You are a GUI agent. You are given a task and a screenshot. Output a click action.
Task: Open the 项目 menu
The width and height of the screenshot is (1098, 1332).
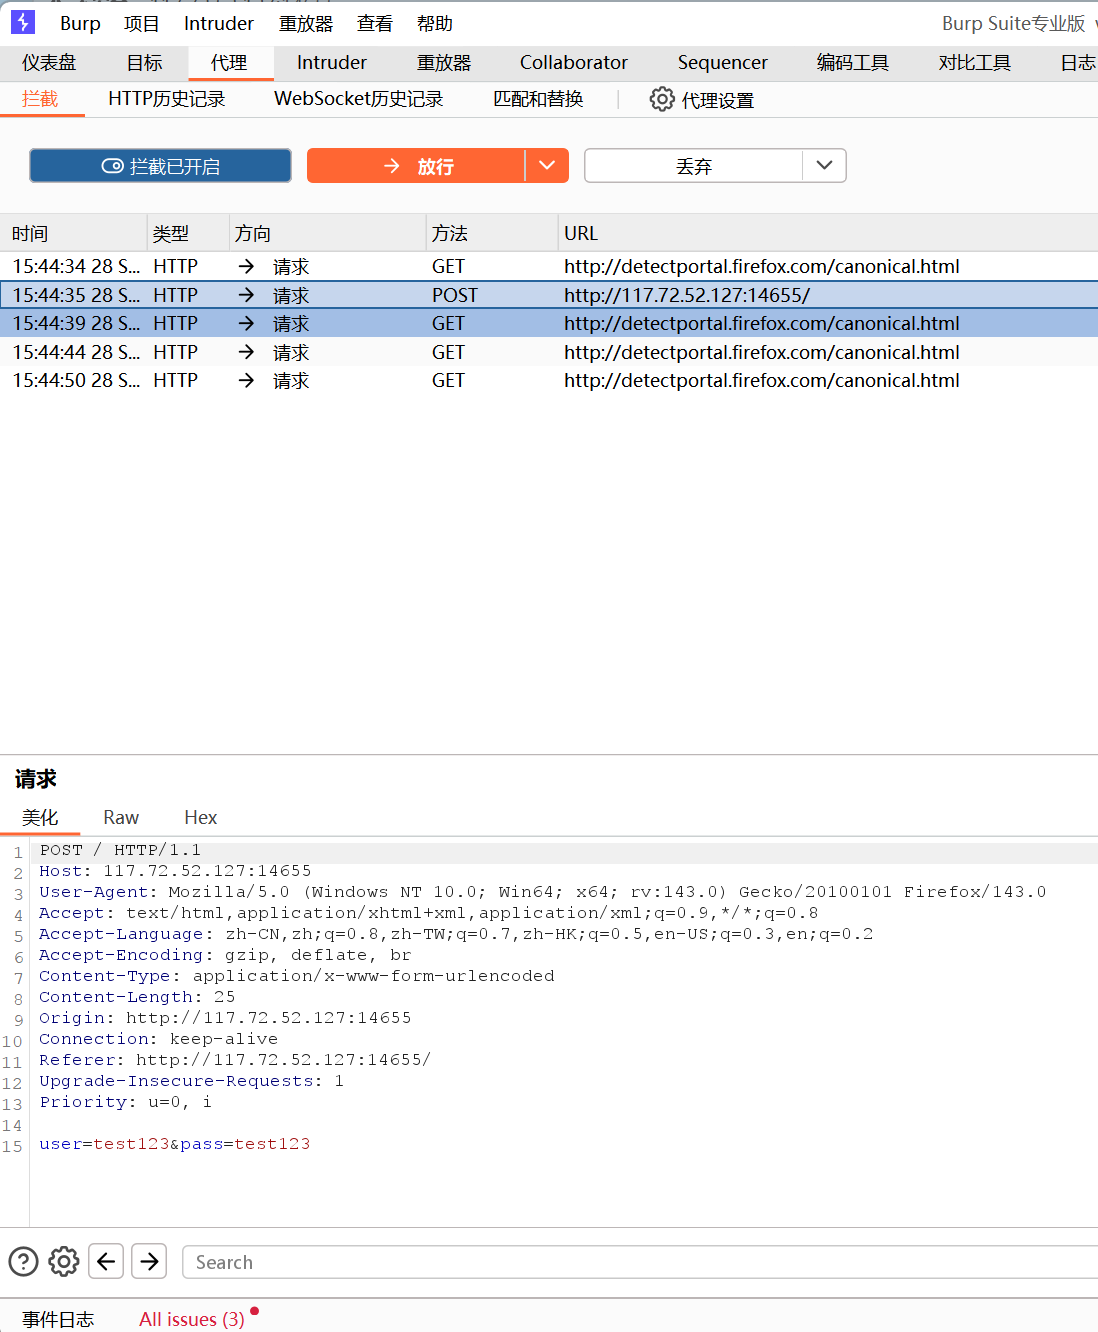tap(142, 23)
